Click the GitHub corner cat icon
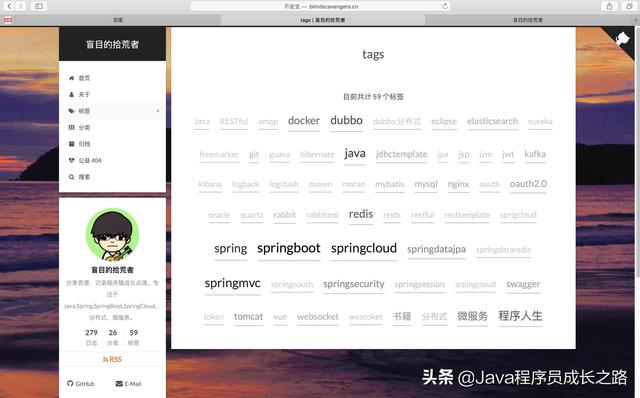This screenshot has height=398, width=640. click(x=622, y=39)
